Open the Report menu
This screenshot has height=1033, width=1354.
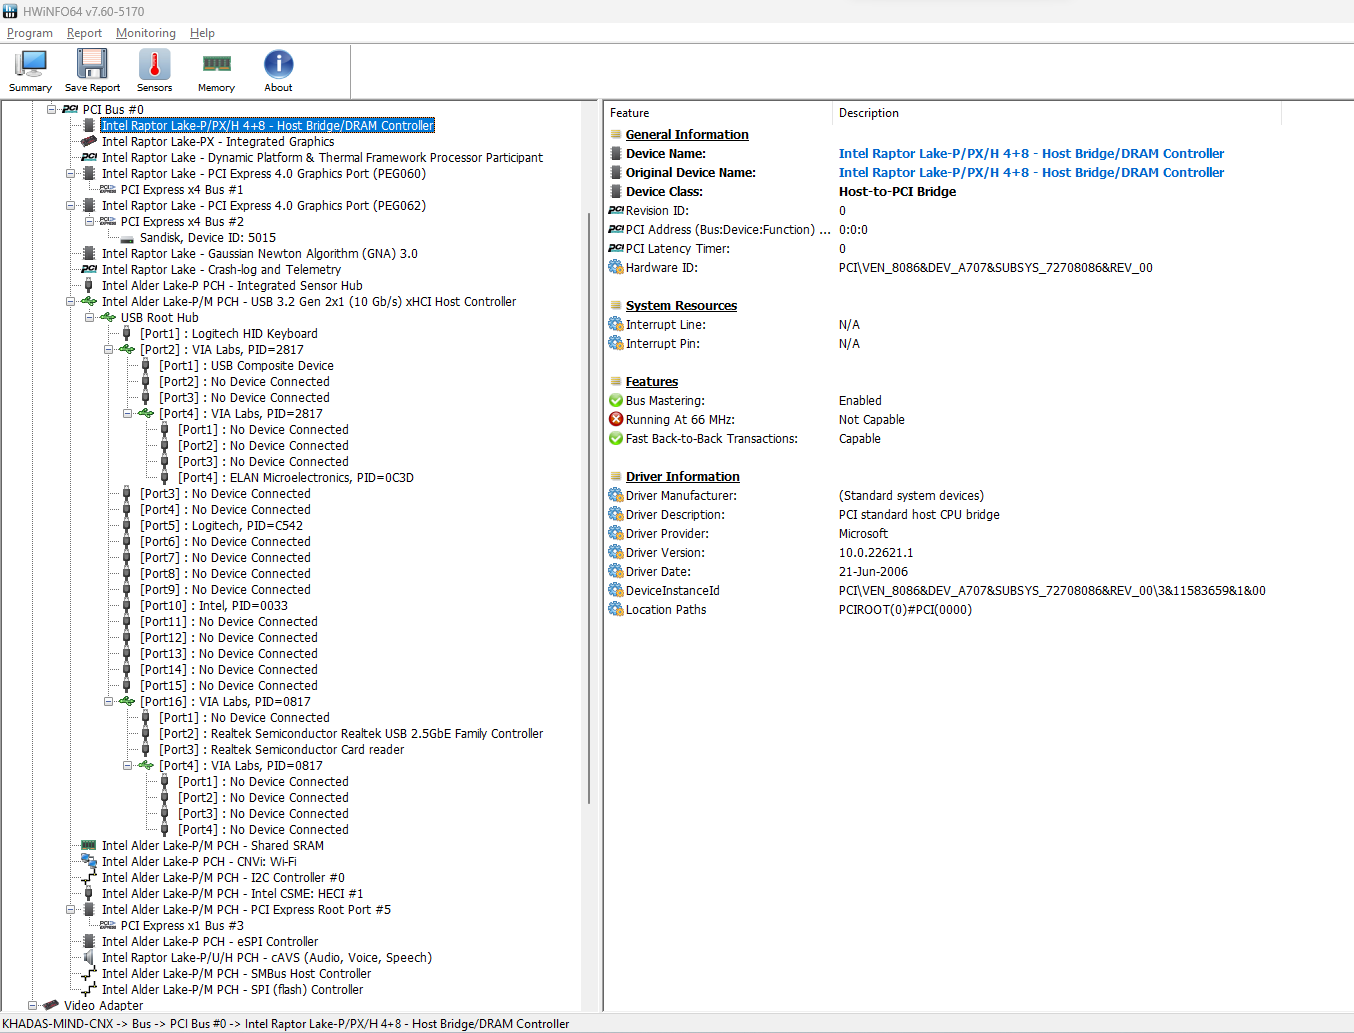point(84,33)
